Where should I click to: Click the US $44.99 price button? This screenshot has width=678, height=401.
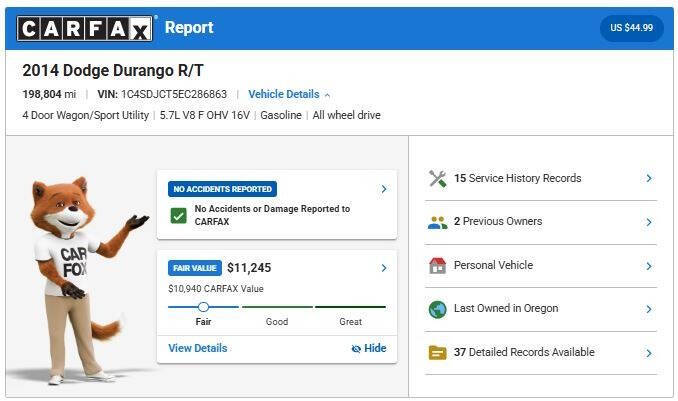coord(631,28)
